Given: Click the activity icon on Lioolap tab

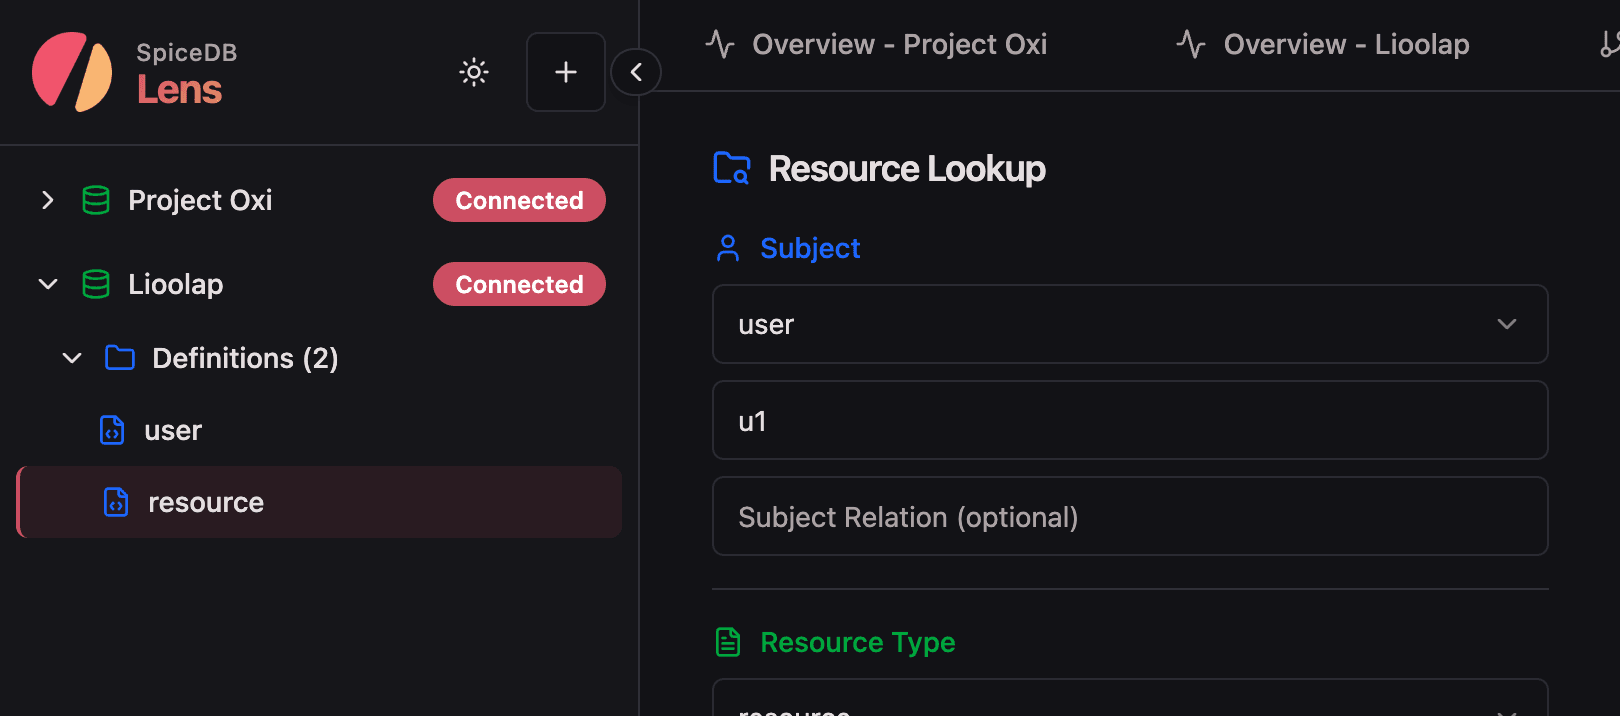Looking at the screenshot, I should [x=1191, y=44].
